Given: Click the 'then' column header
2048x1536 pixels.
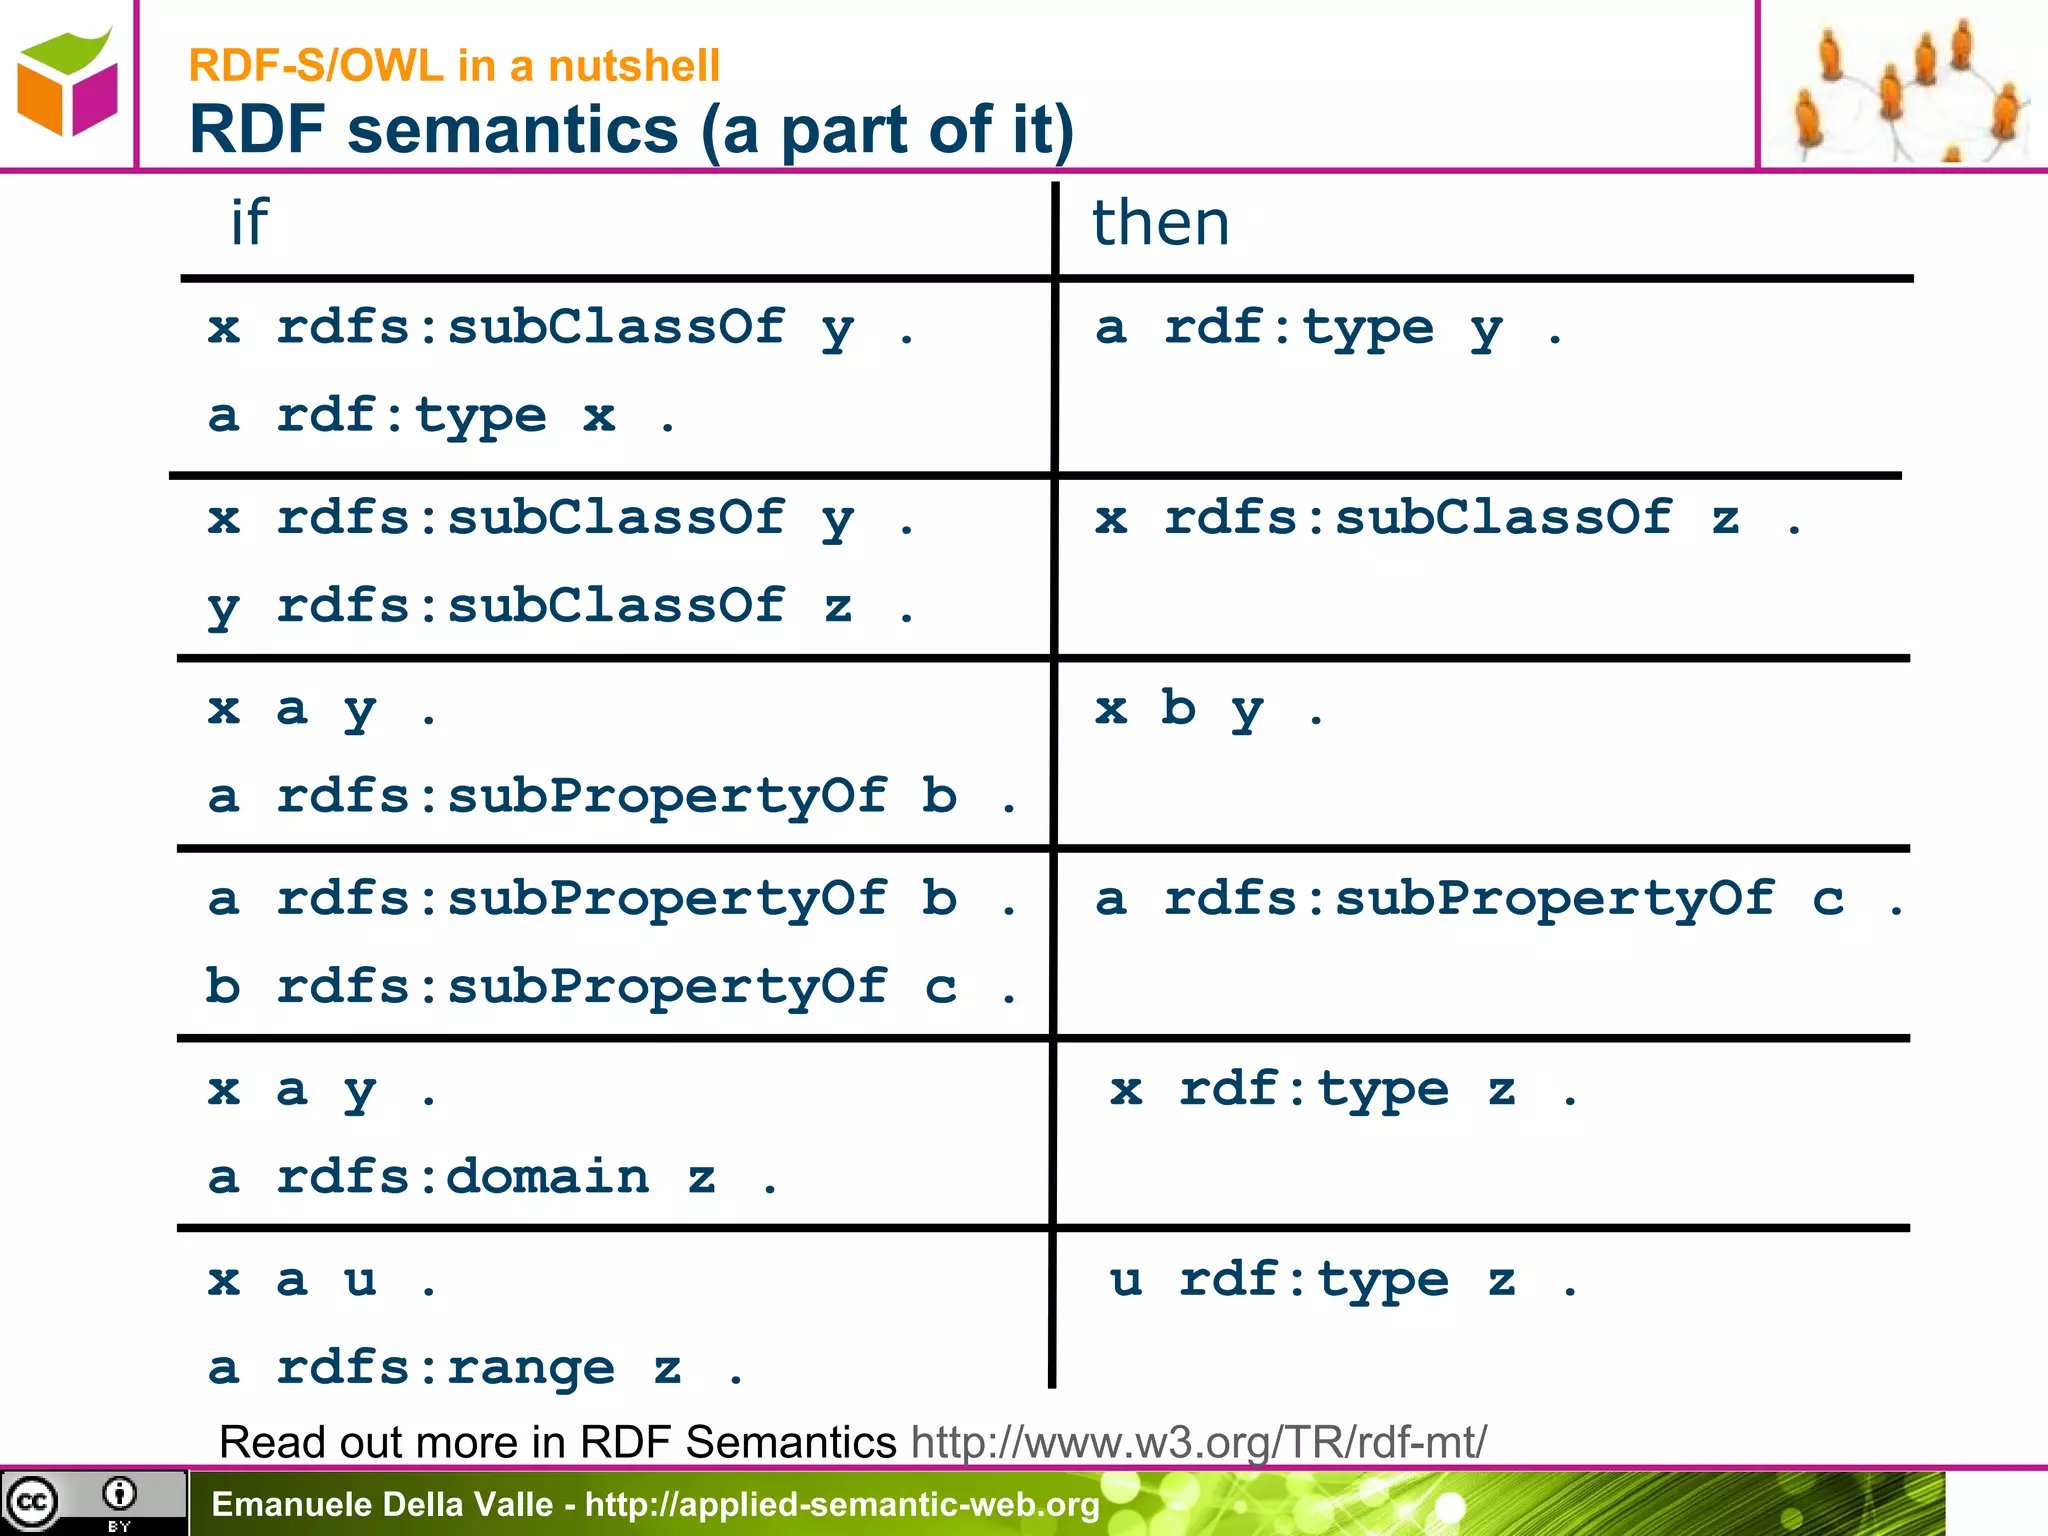Looking at the screenshot, I should point(1160,222).
